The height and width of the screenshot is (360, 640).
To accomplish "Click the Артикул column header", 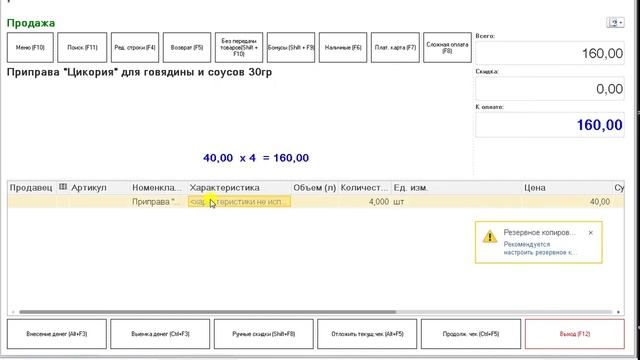I will (x=99, y=188).
